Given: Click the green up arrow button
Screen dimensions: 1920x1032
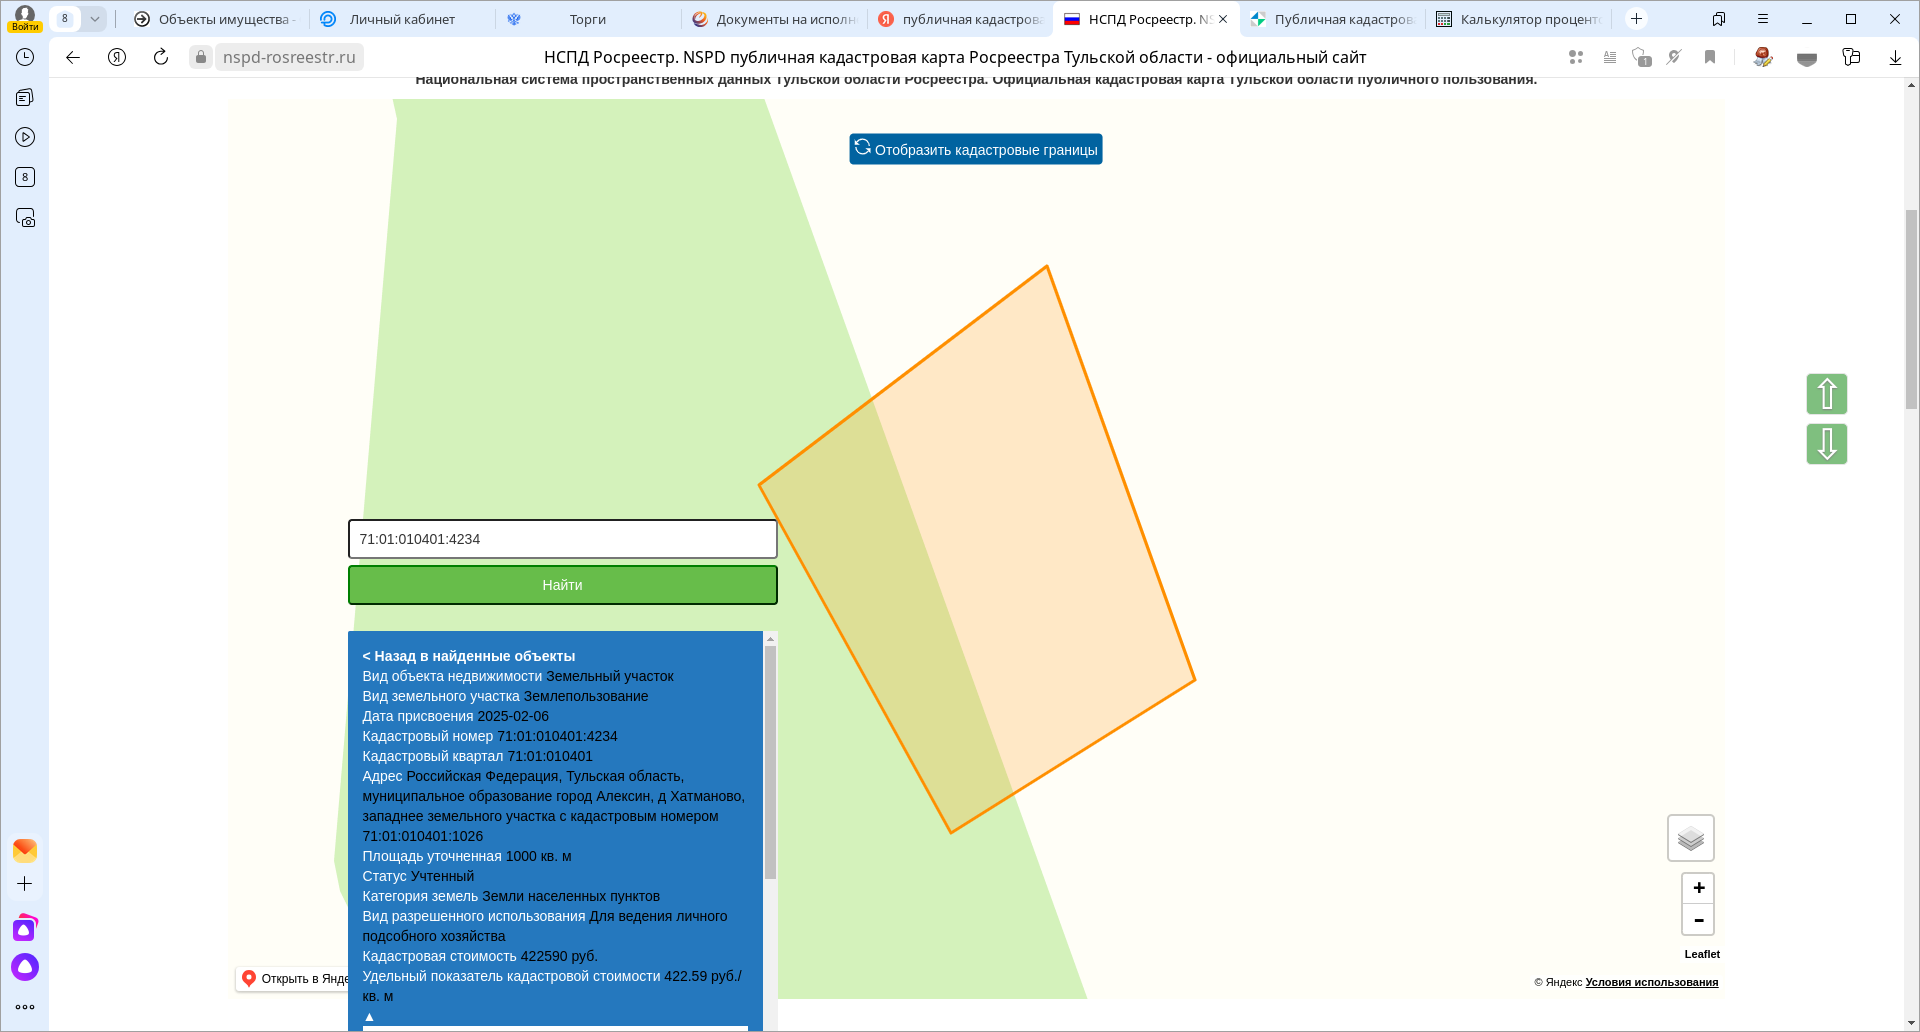Looking at the screenshot, I should point(1826,394).
